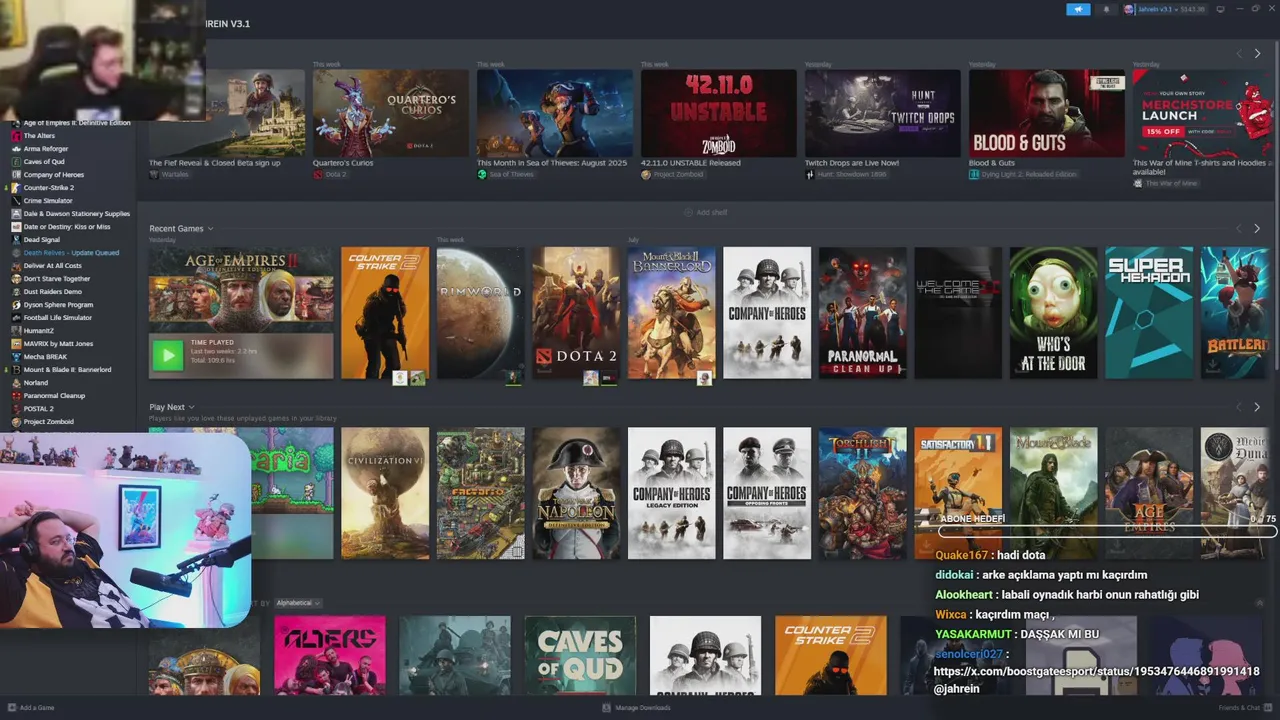Screen dimensions: 1280x720
Task: Open the notifications bell
Action: point(1106,9)
